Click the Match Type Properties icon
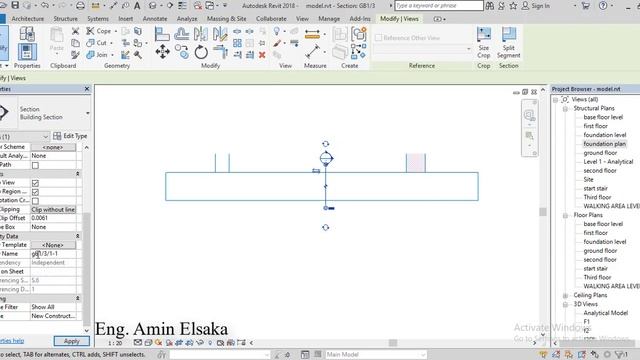This screenshot has height=360, width=640. 76,54
